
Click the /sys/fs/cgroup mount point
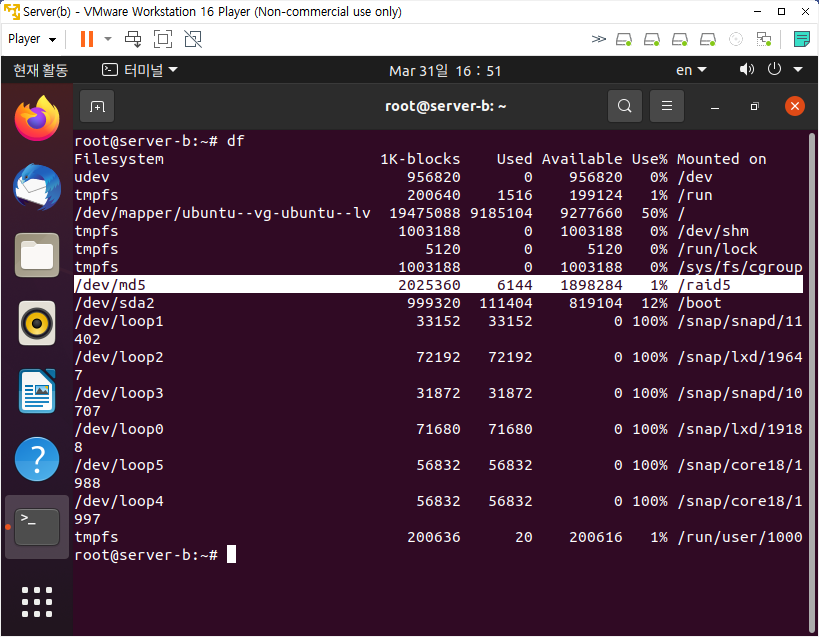(740, 267)
